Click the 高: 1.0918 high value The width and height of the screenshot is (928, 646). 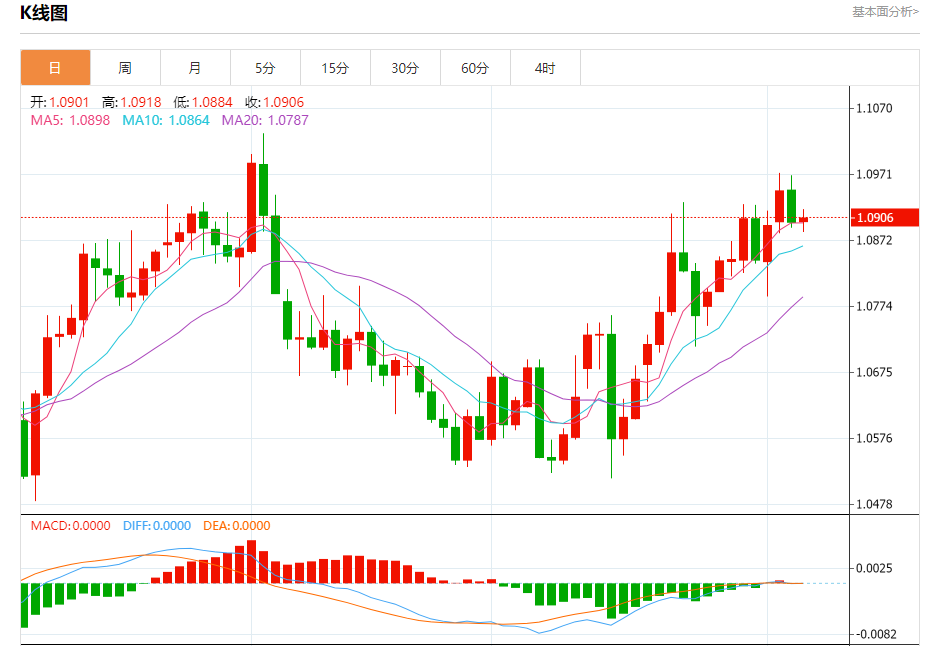(131, 102)
